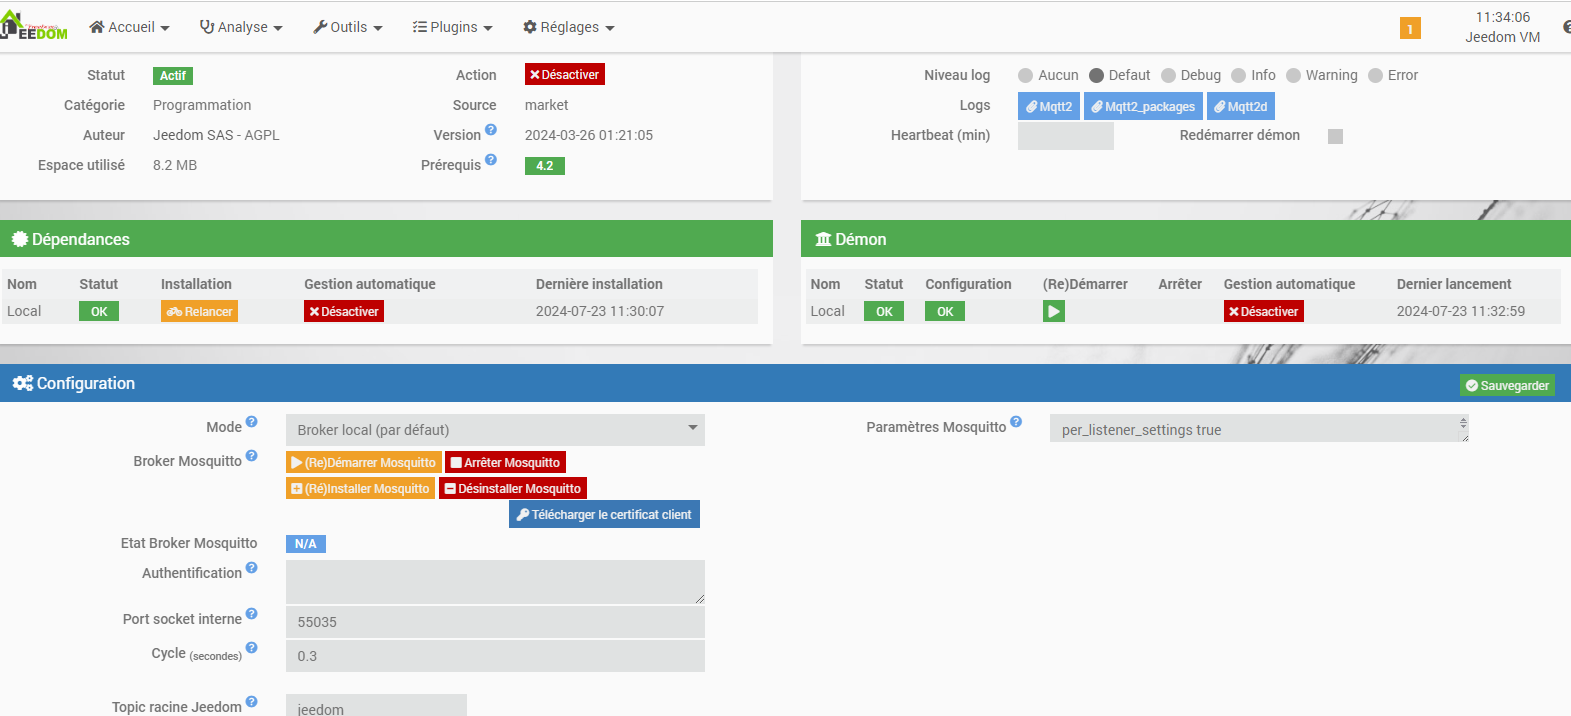
Task: Select Debug log level
Action: pyautogui.click(x=1168, y=75)
